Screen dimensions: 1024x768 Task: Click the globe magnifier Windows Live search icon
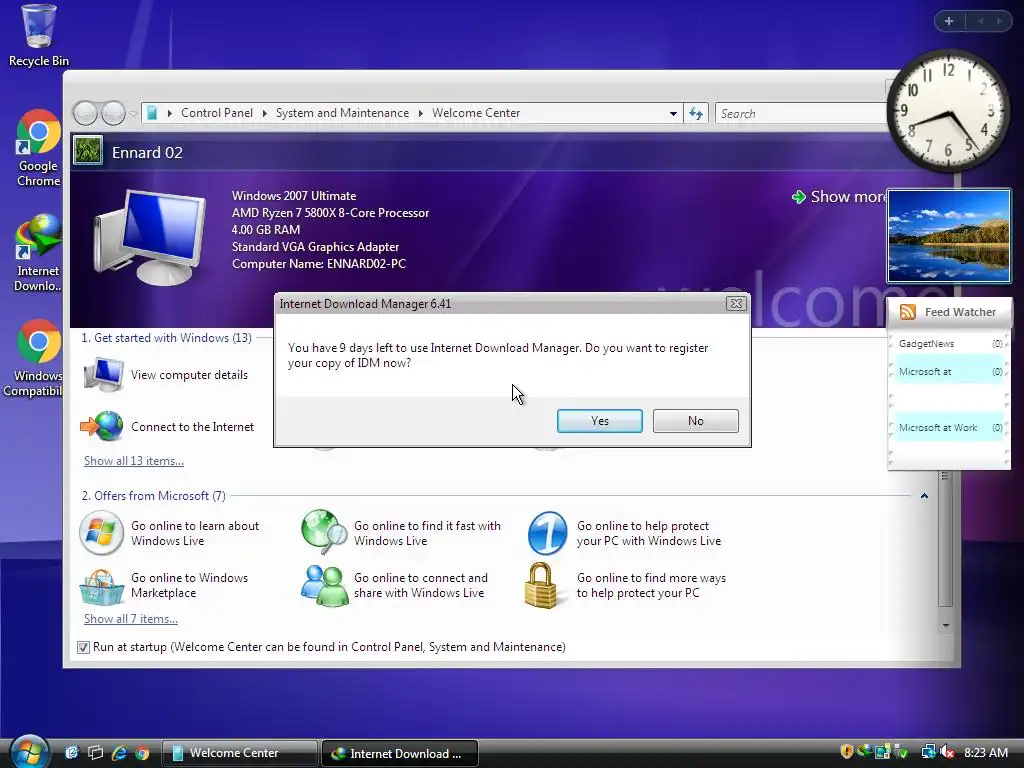324,532
